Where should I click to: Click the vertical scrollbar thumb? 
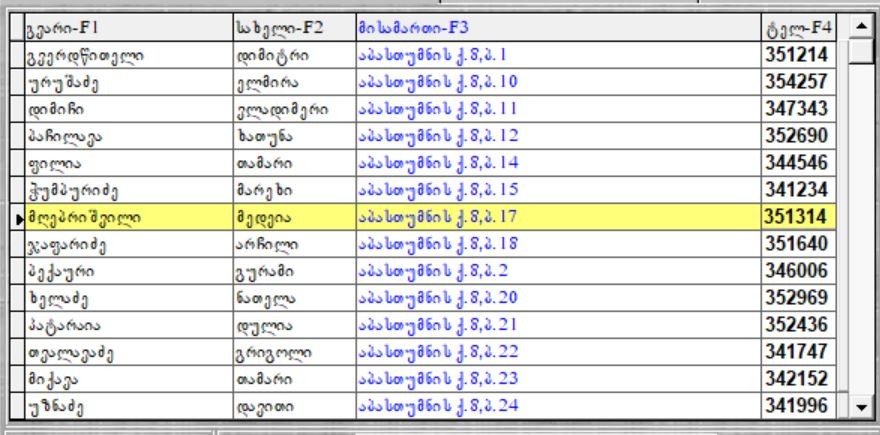pyautogui.click(x=860, y=51)
